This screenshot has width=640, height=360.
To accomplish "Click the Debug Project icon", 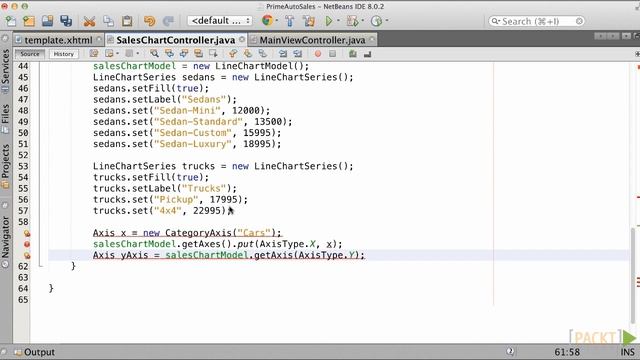I will [351, 21].
